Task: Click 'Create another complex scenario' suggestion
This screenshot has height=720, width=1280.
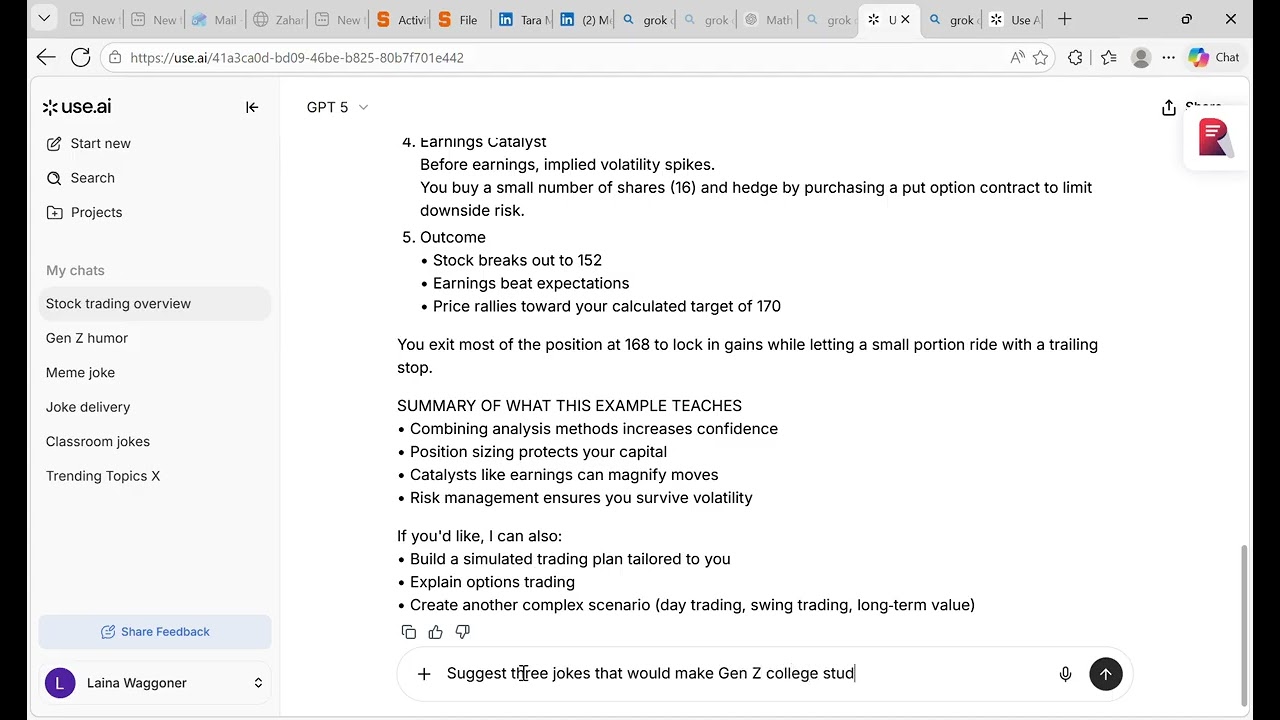Action: pos(692,605)
